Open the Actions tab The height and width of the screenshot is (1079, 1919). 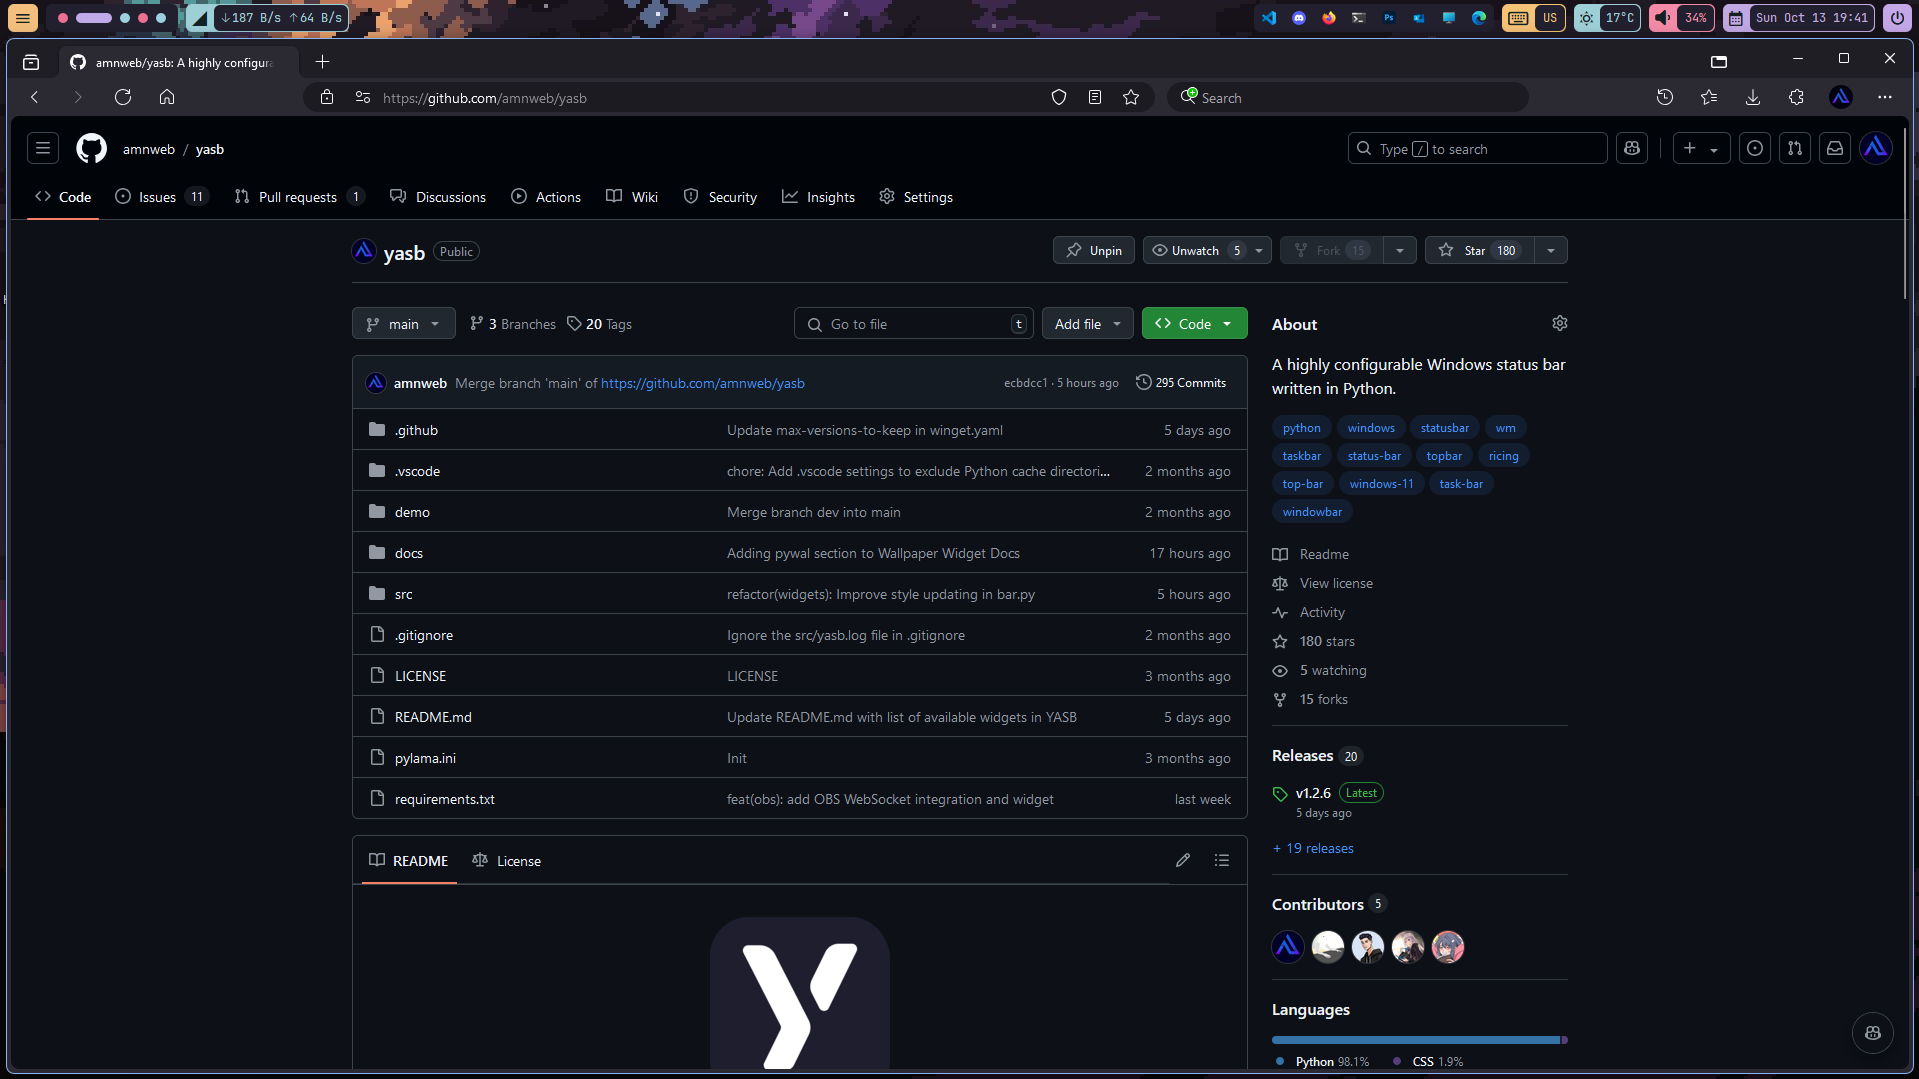pos(546,197)
